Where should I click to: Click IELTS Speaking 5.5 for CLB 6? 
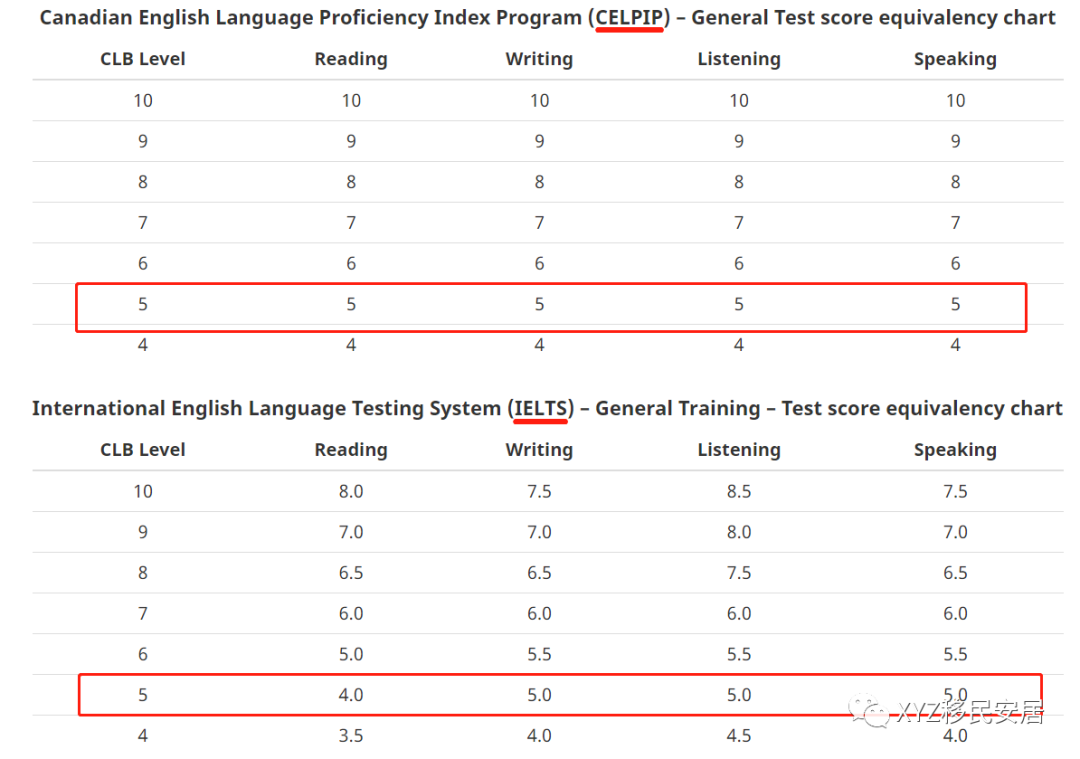[955, 654]
